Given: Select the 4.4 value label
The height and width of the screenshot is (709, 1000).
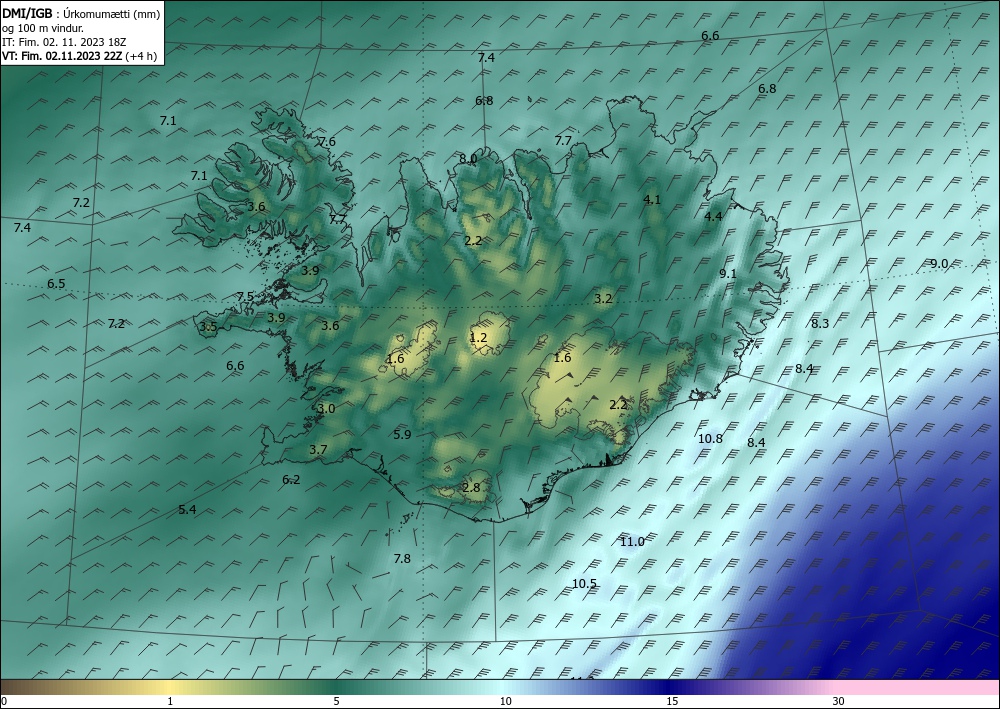Looking at the screenshot, I should point(713,217).
